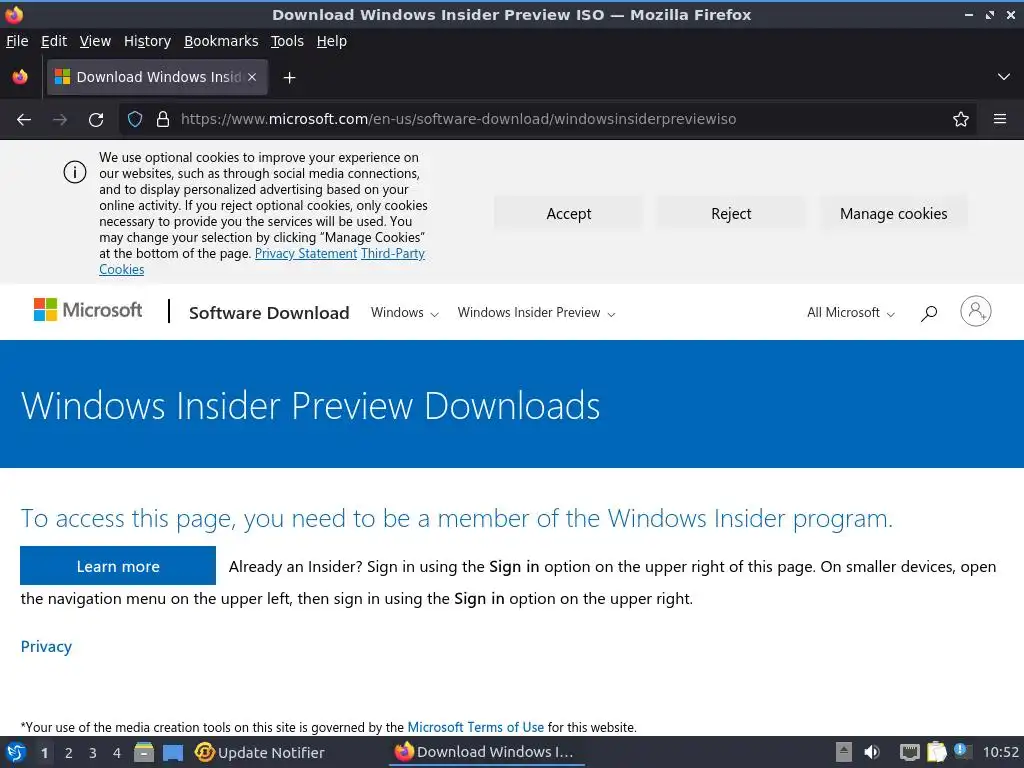Open the History menu
The height and width of the screenshot is (768, 1024).
point(147,41)
